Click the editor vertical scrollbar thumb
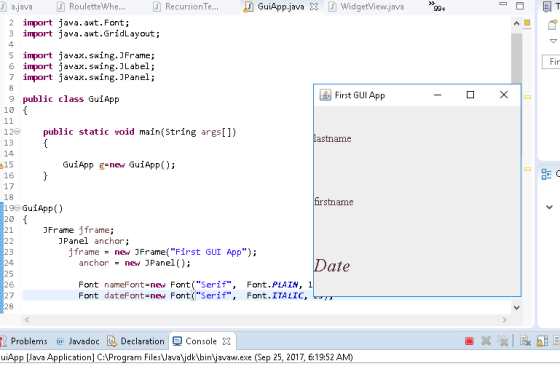The height and width of the screenshot is (385, 560). [x=516, y=59]
